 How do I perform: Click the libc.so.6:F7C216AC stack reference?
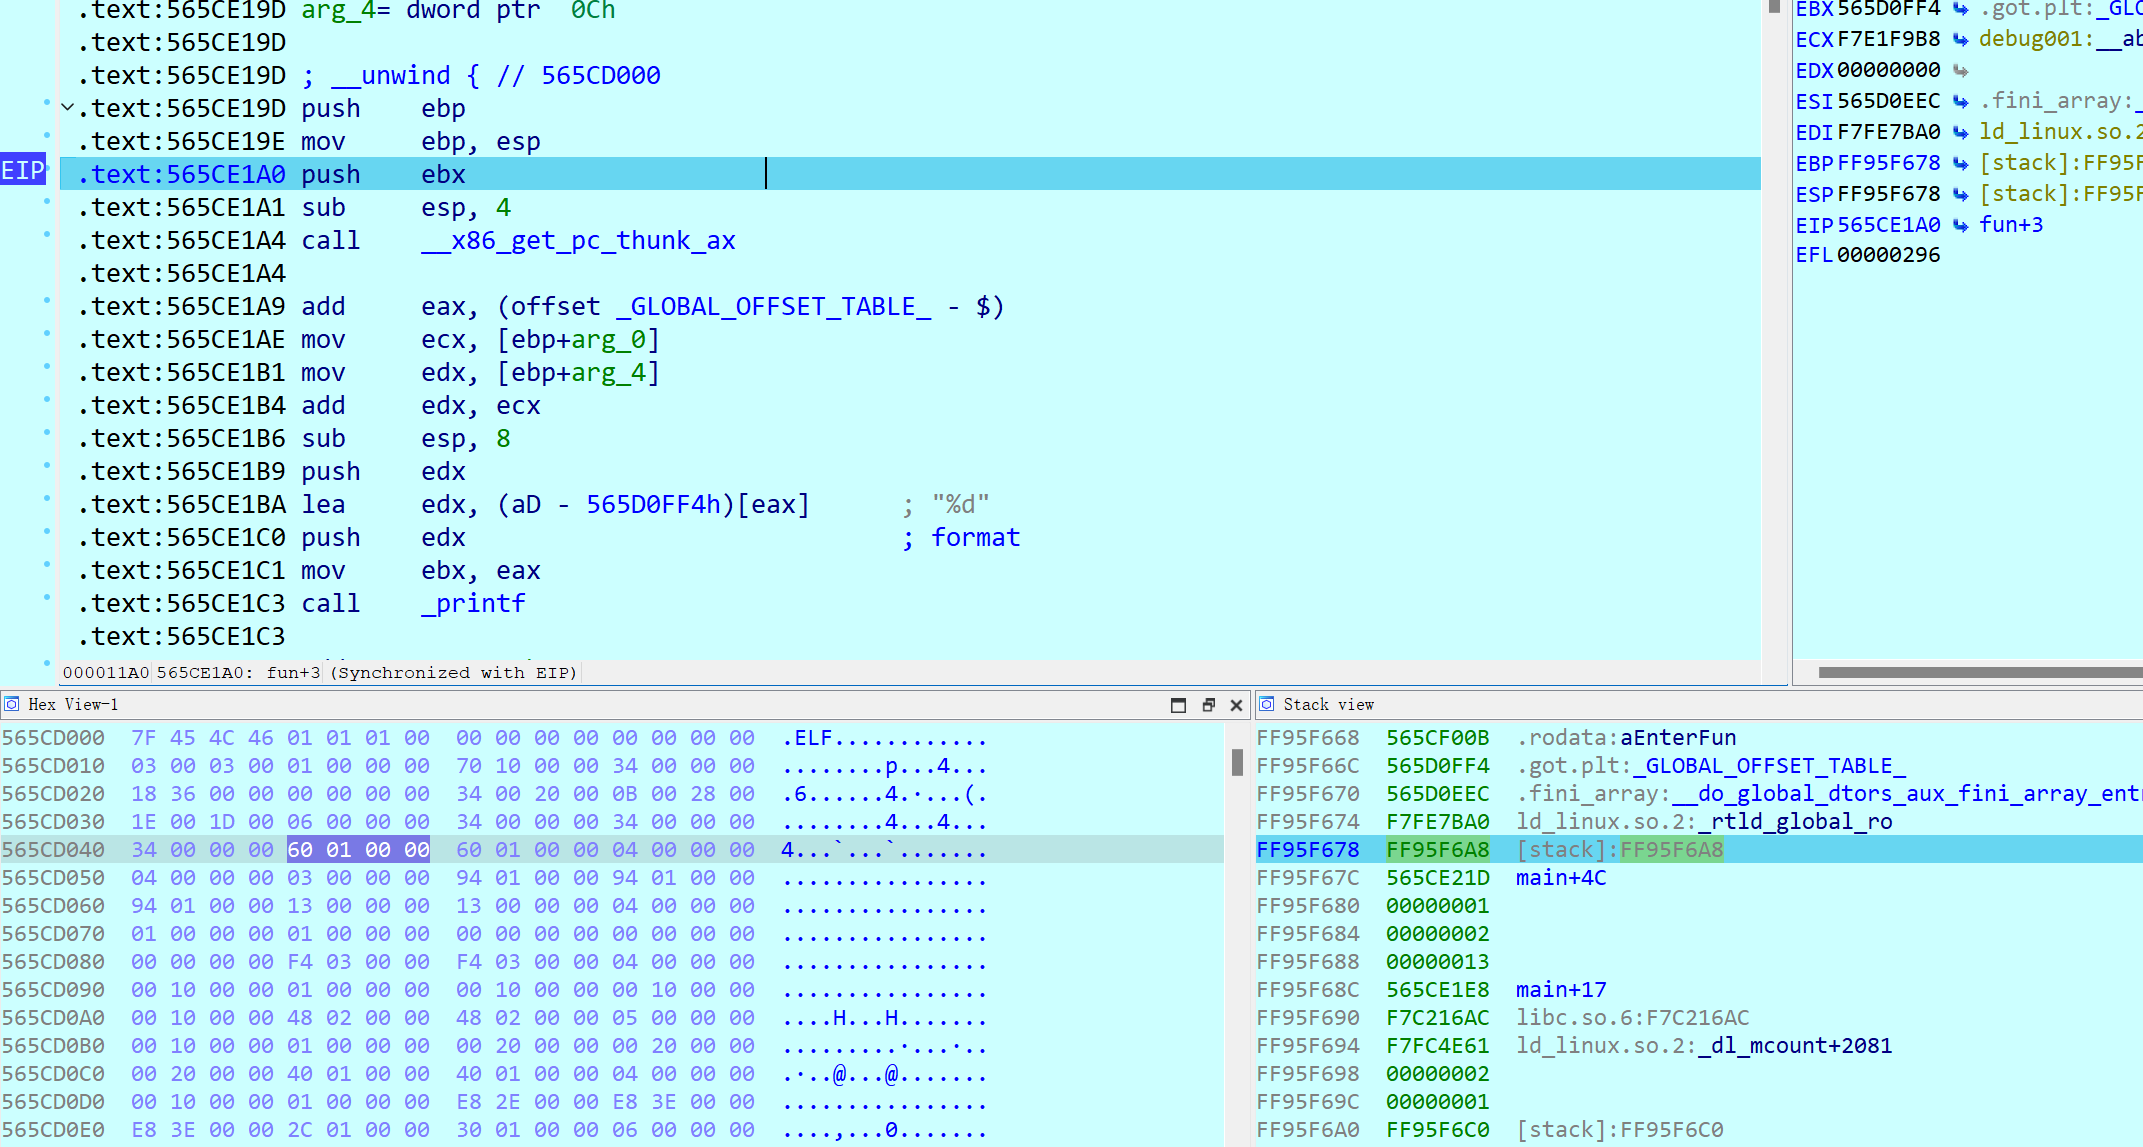coord(1632,1018)
